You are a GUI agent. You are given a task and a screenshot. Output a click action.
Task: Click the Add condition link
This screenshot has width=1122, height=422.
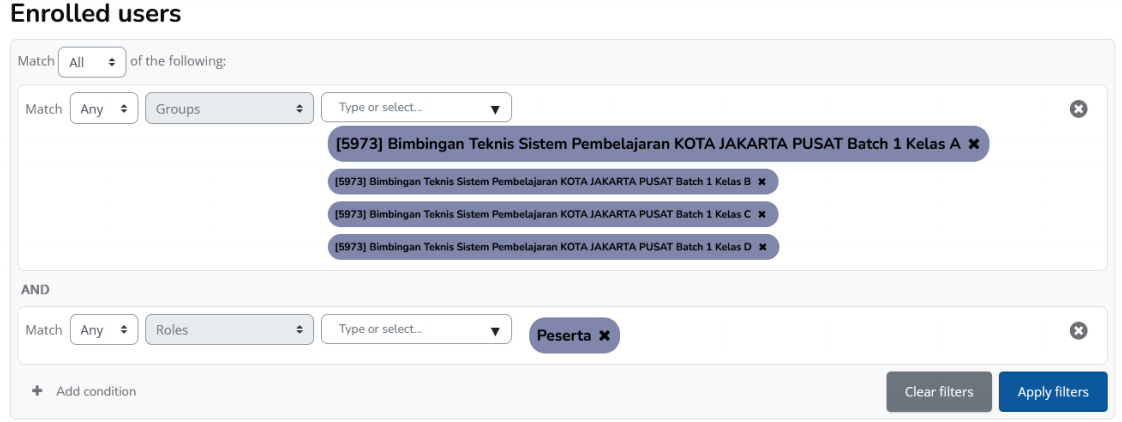[96, 392]
